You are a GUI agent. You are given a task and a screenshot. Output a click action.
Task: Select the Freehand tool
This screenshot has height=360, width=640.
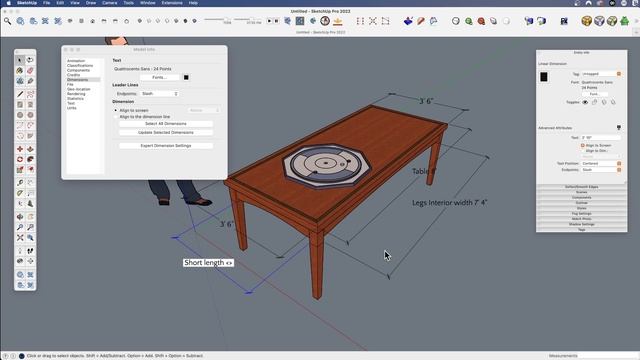tap(30, 94)
